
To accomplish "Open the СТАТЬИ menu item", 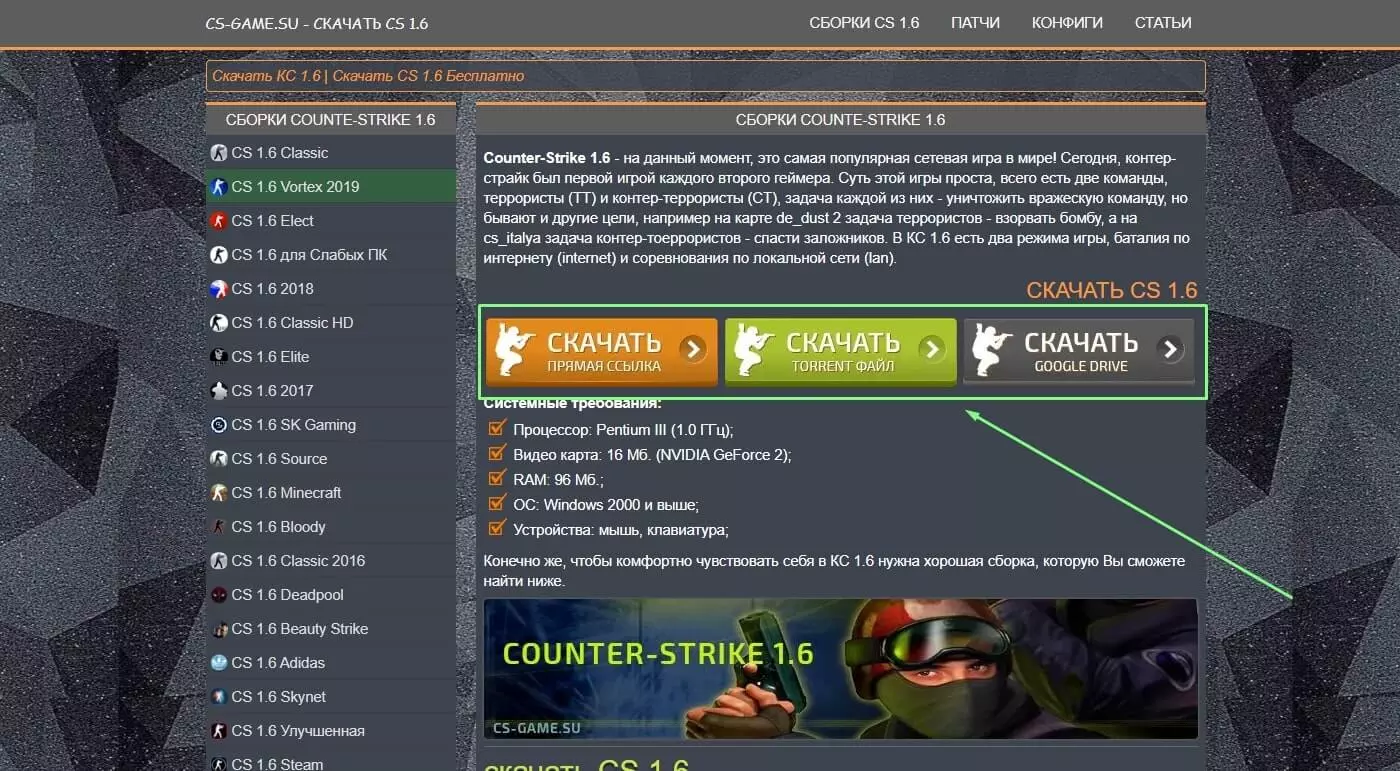I will [x=1163, y=22].
